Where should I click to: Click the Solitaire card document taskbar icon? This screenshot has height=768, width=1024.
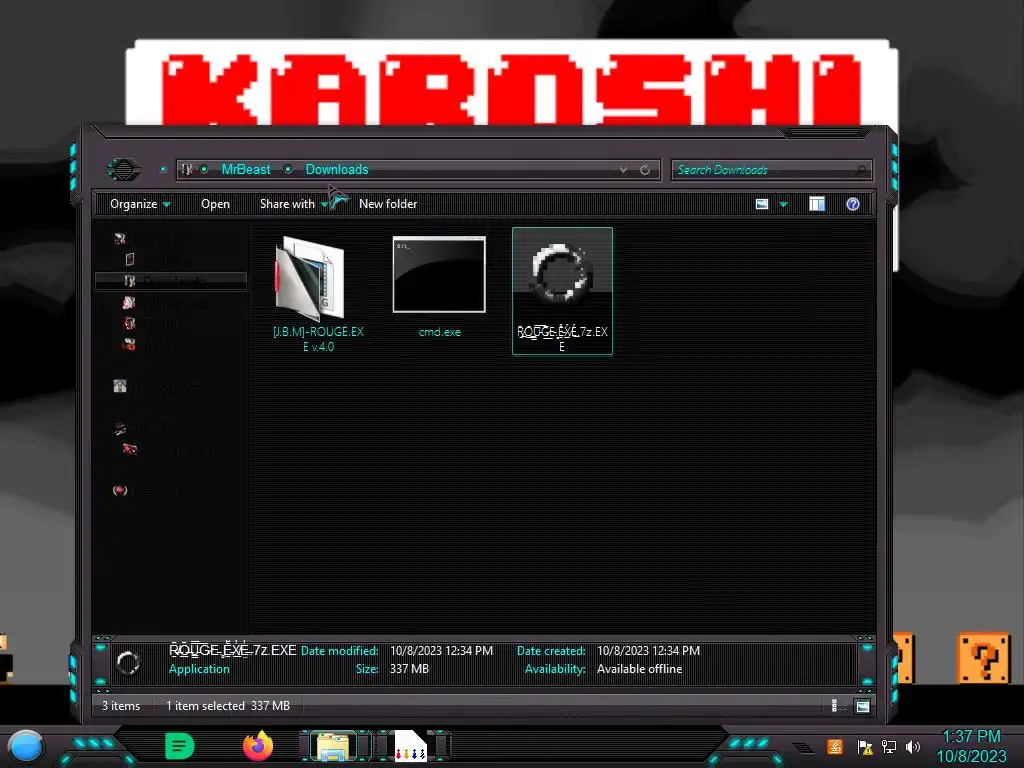411,746
